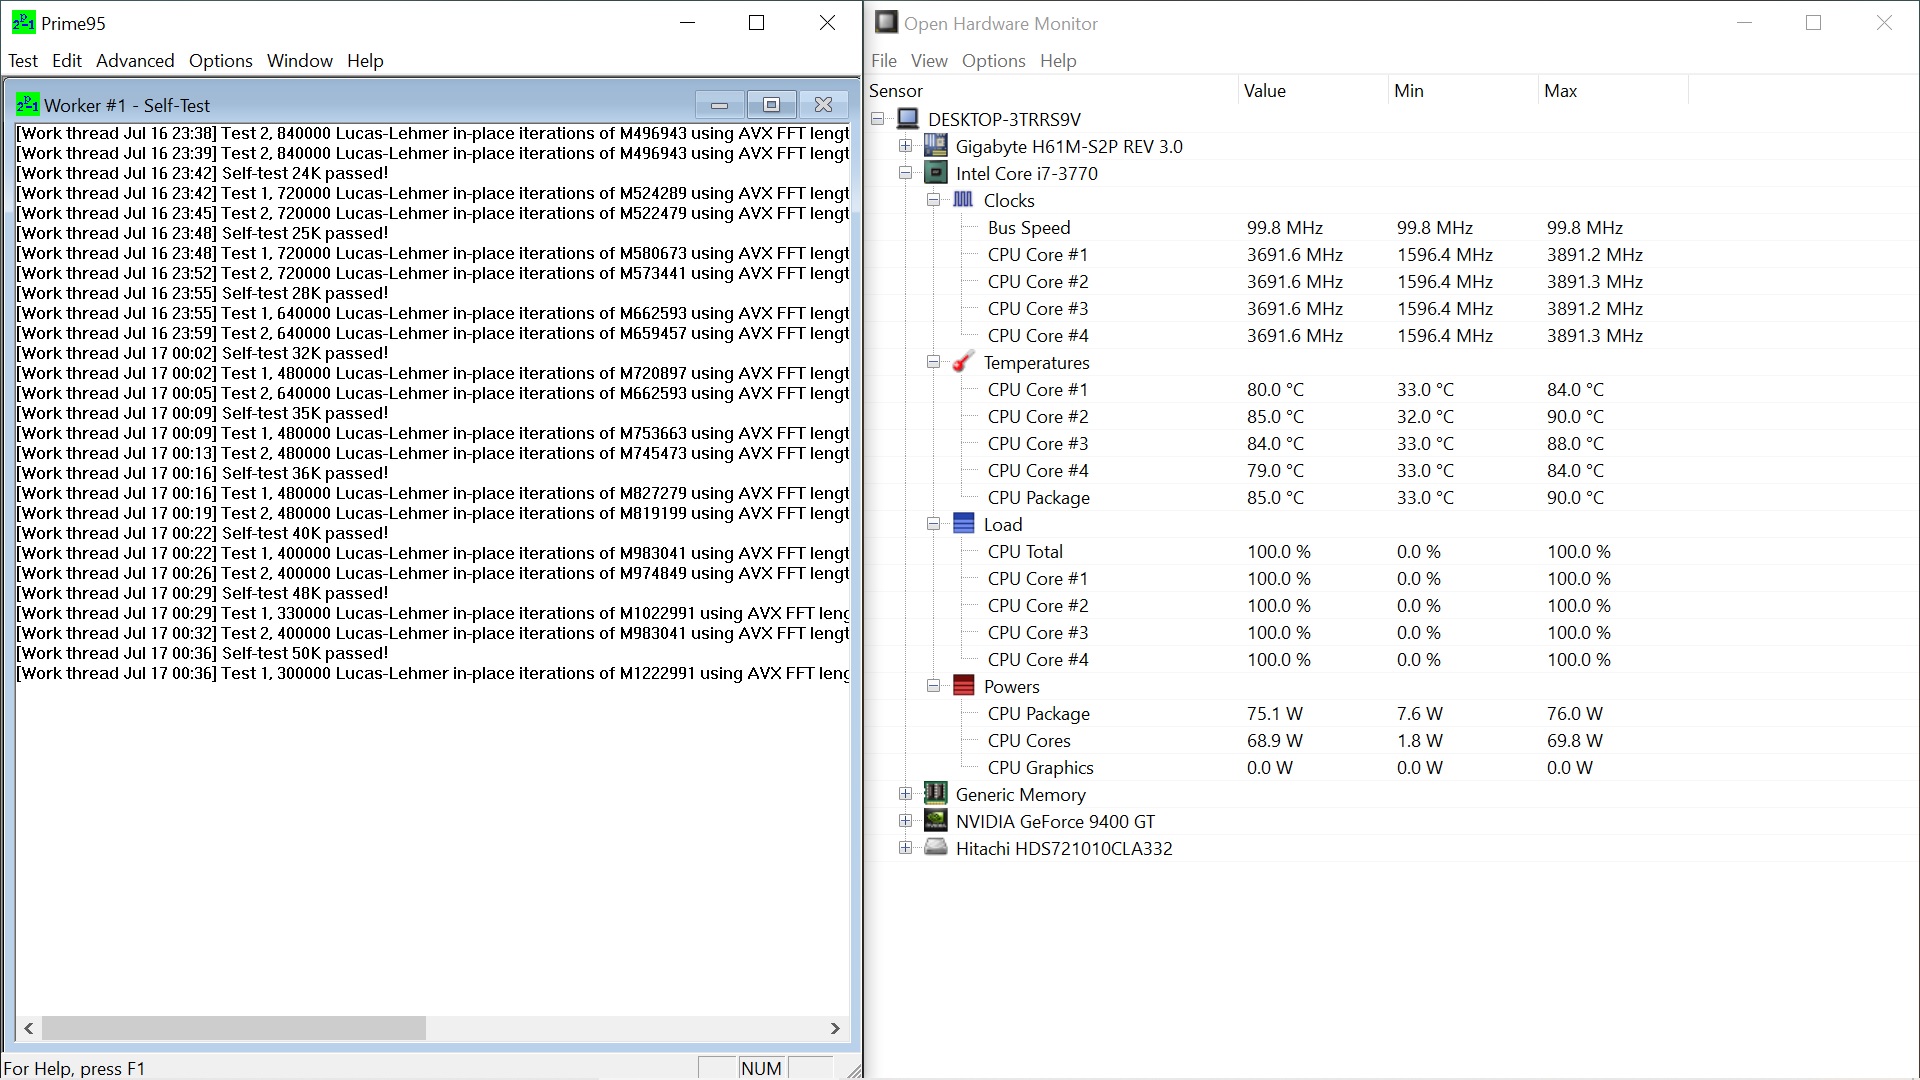Click the Generic Memory icon

point(935,794)
